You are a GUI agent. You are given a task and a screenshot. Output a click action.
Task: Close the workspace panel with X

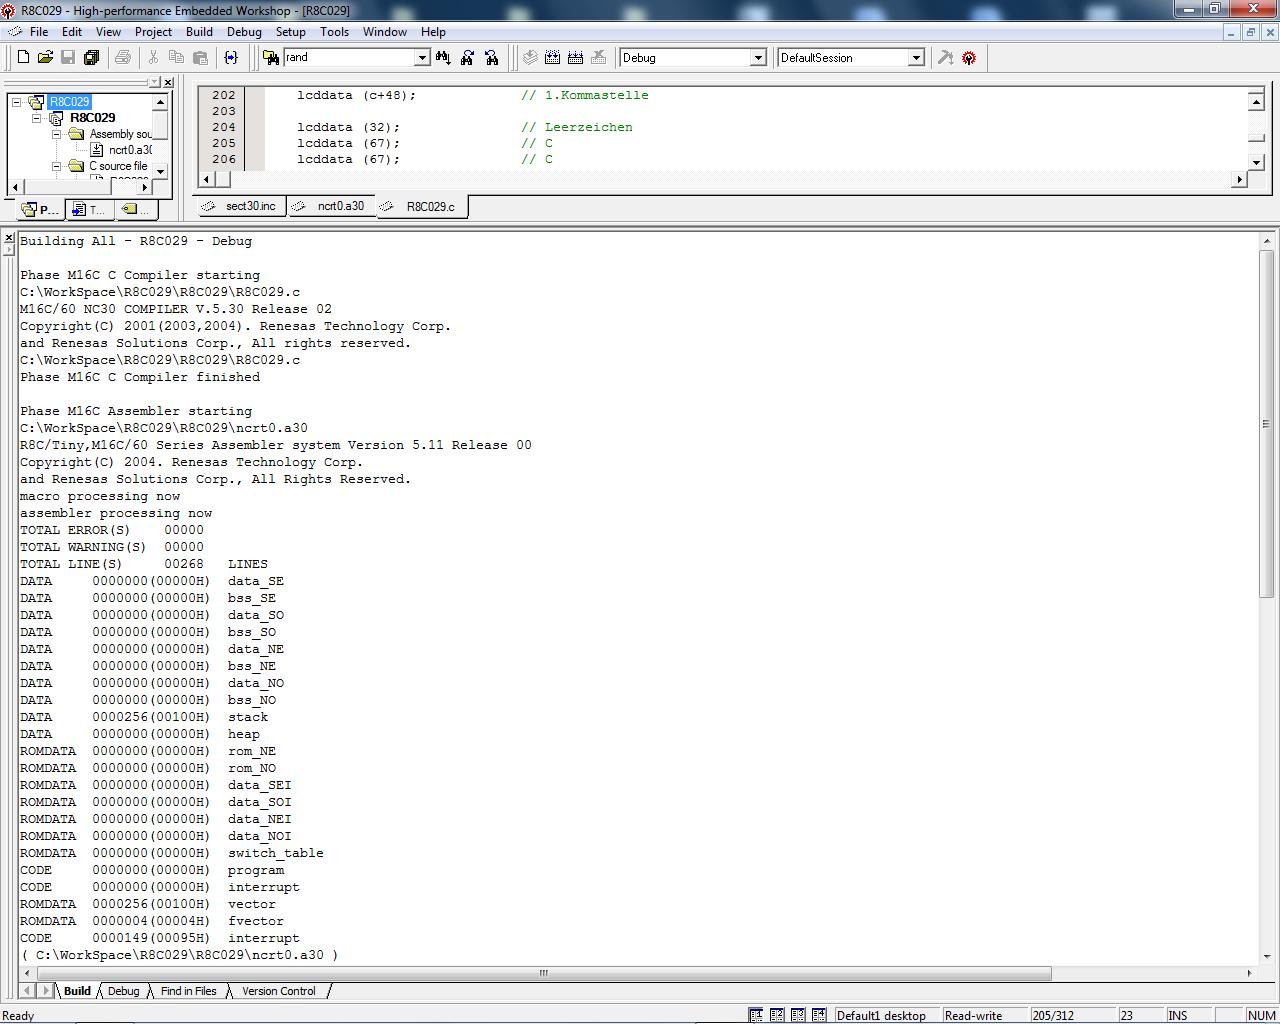pyautogui.click(x=168, y=82)
